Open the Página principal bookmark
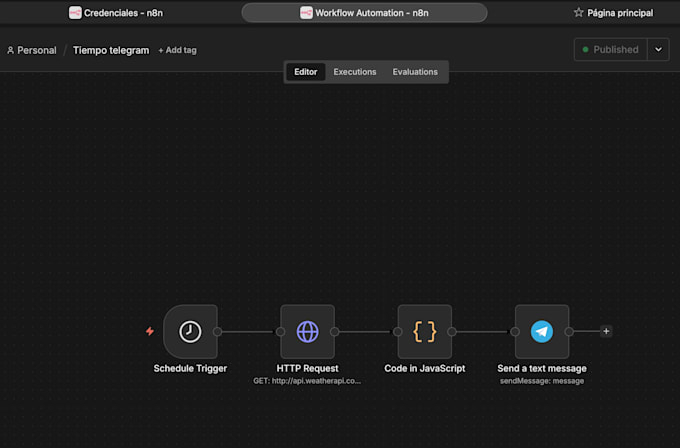 (x=613, y=13)
